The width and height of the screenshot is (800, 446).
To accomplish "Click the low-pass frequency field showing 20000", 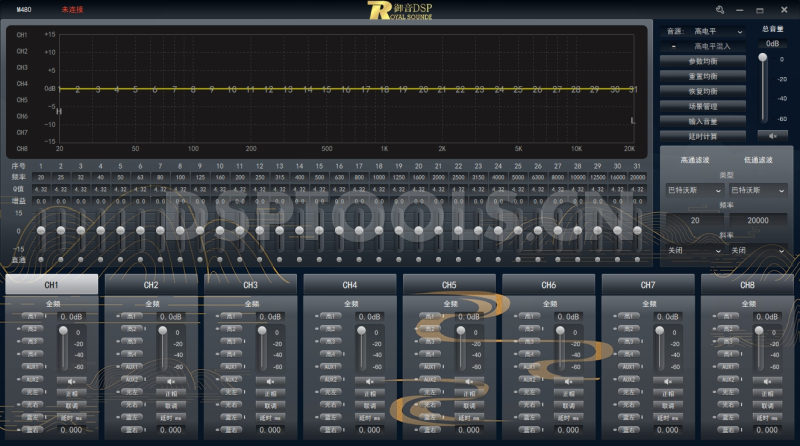I will coord(758,220).
